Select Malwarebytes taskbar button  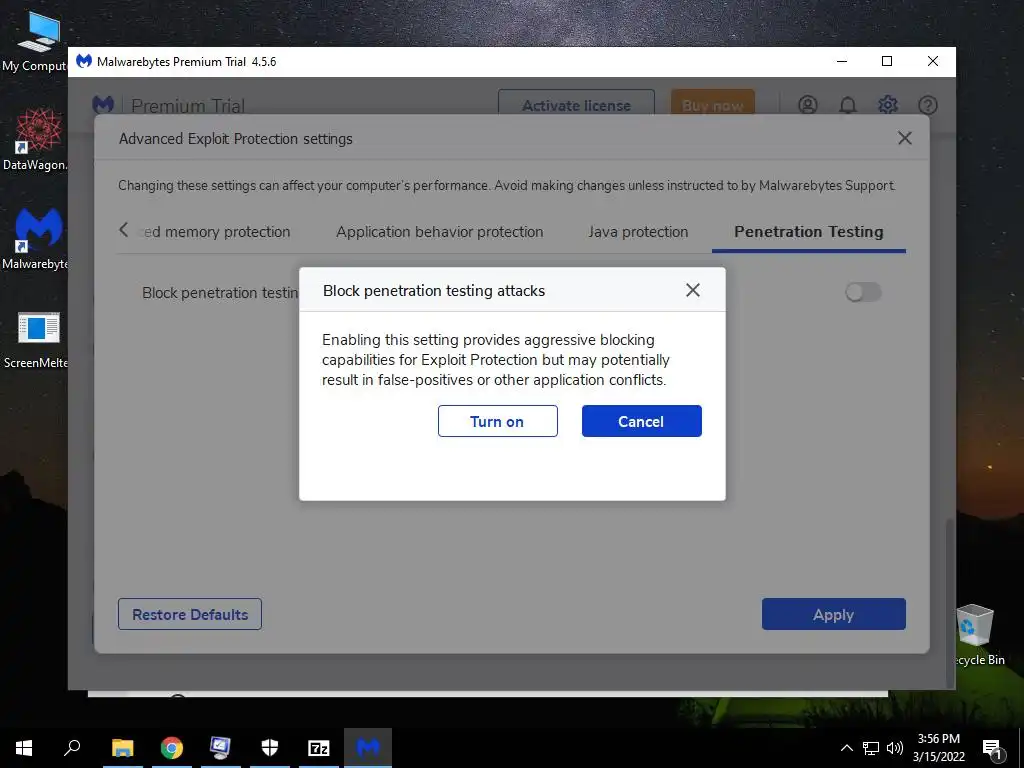pyautogui.click(x=368, y=748)
